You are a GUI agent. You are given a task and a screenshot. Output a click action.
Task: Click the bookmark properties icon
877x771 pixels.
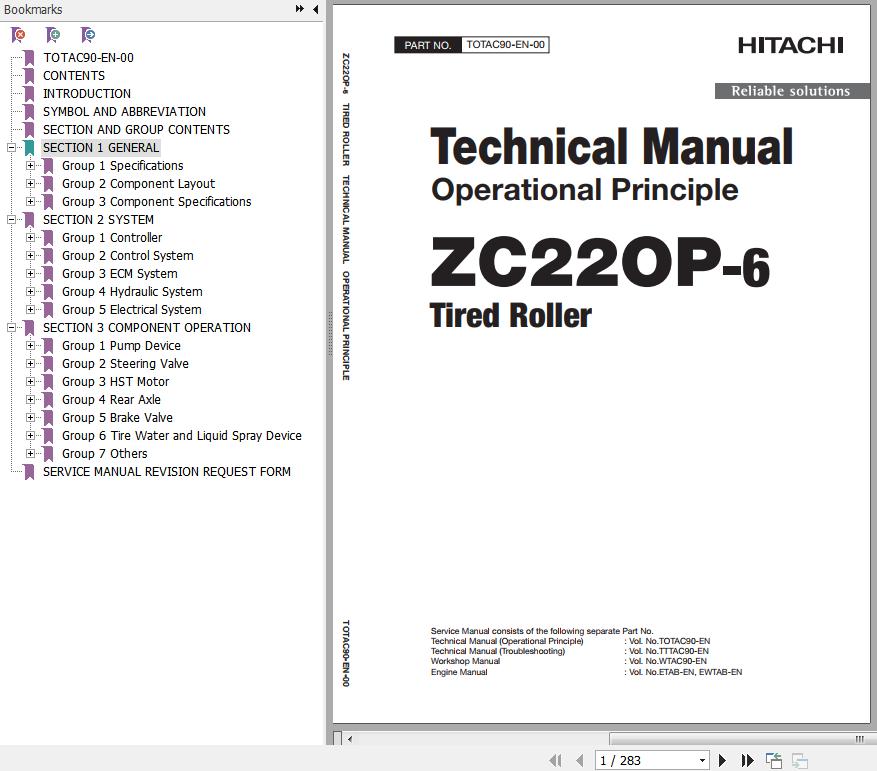pyautogui.click(x=87, y=35)
